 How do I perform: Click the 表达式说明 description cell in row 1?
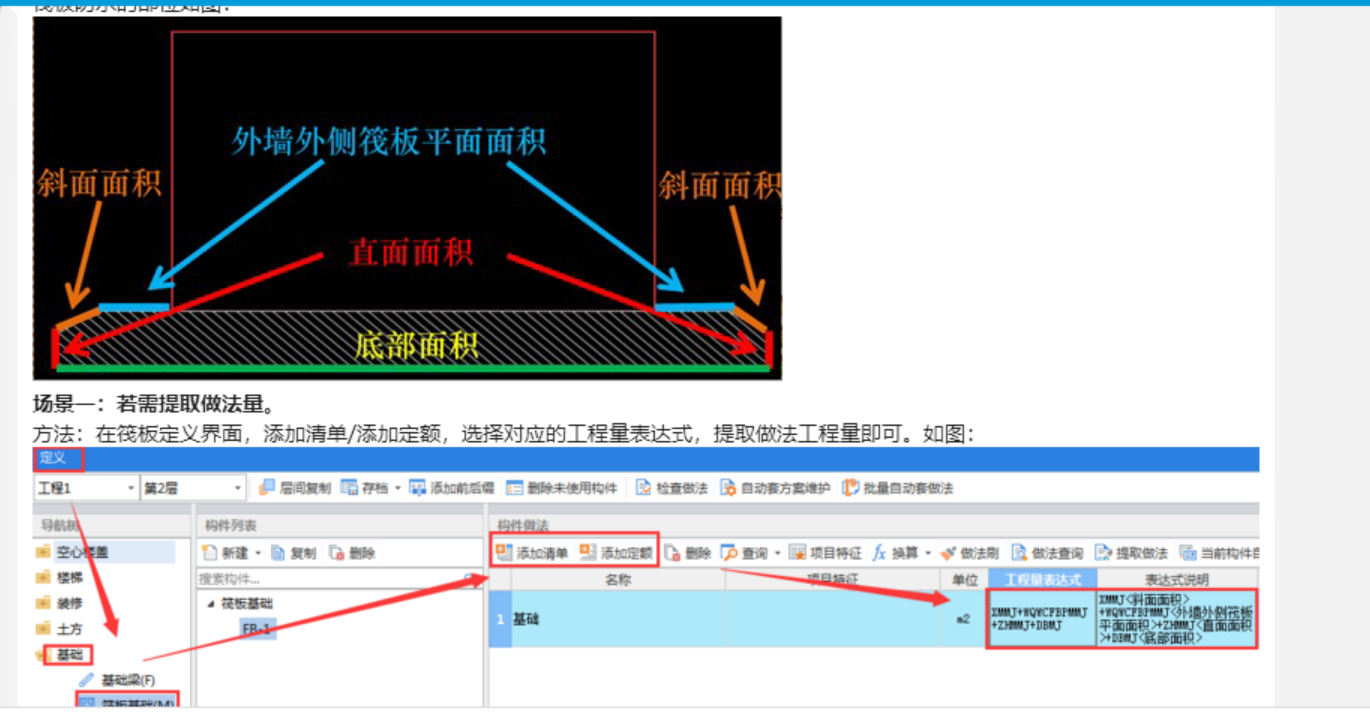pos(1177,619)
